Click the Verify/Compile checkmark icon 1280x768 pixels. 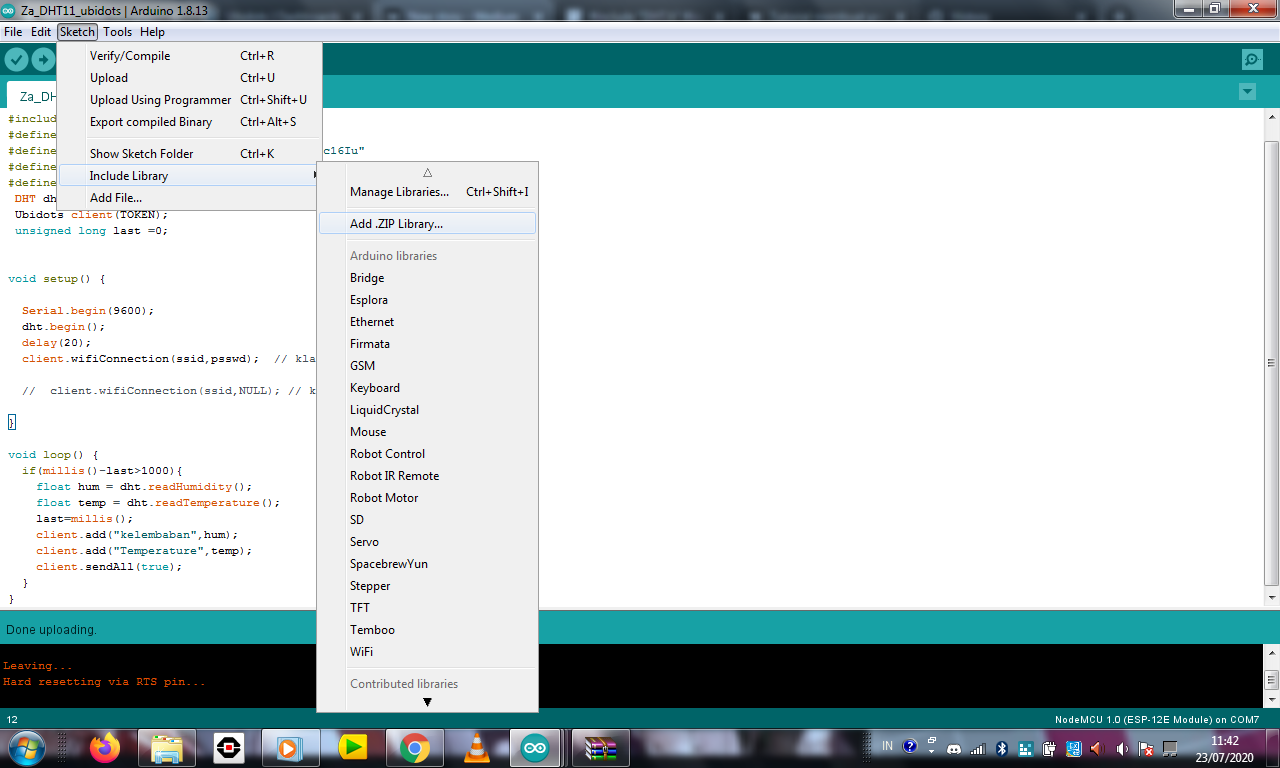[x=16, y=59]
